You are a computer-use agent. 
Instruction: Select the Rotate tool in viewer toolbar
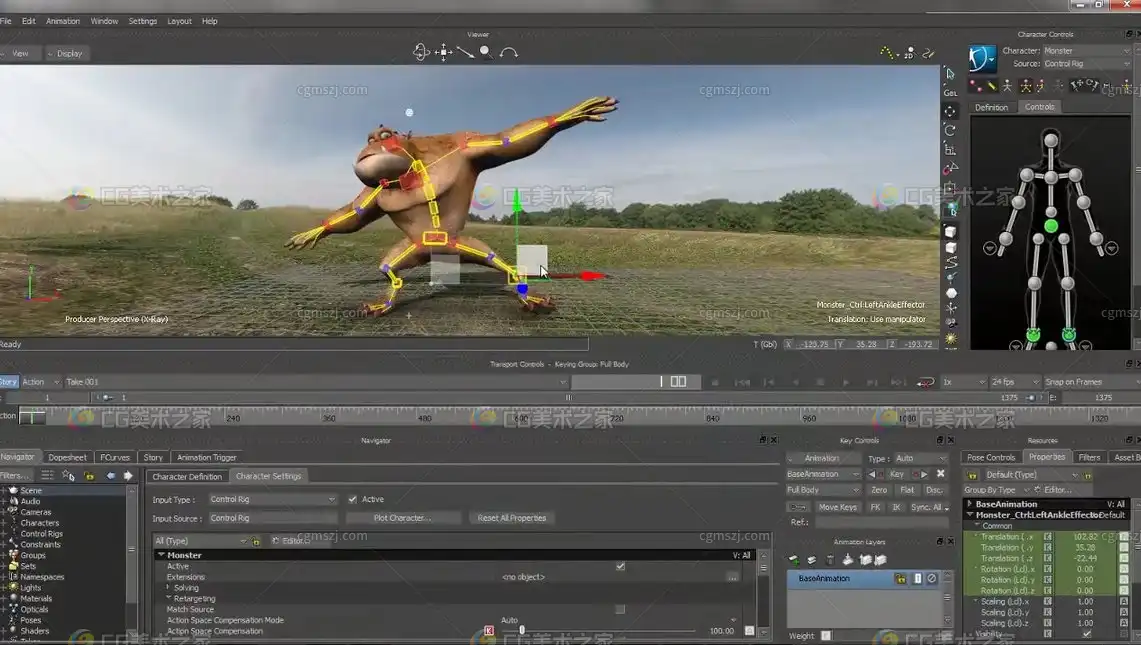click(x=950, y=130)
